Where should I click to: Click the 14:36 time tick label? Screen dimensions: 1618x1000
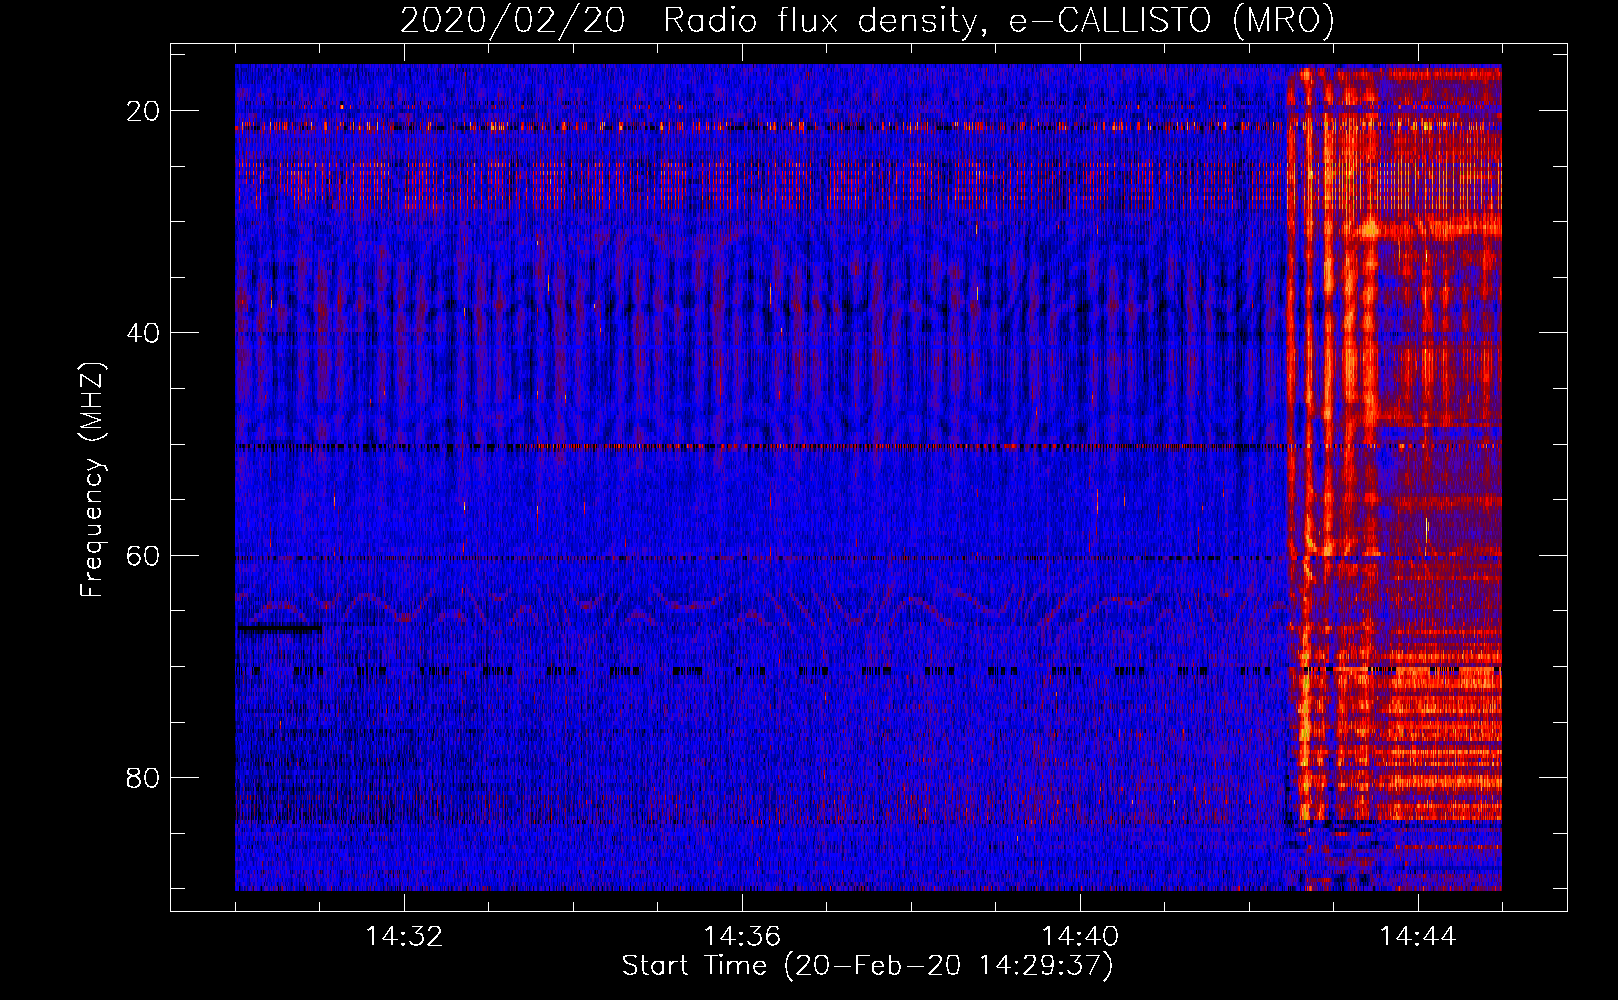[x=742, y=937]
